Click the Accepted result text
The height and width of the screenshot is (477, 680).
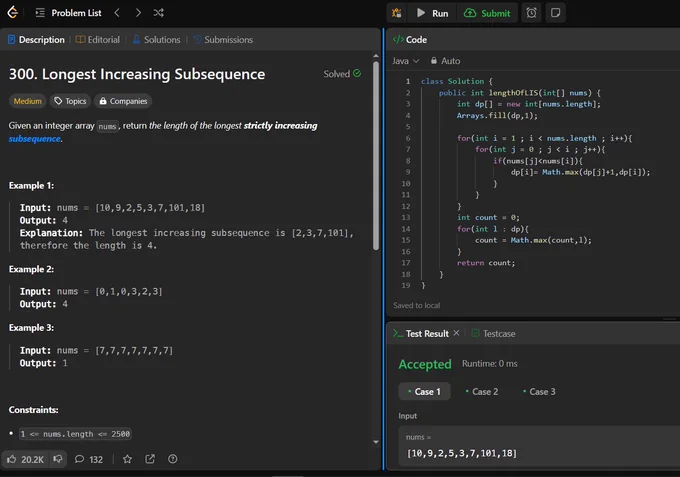click(425, 364)
